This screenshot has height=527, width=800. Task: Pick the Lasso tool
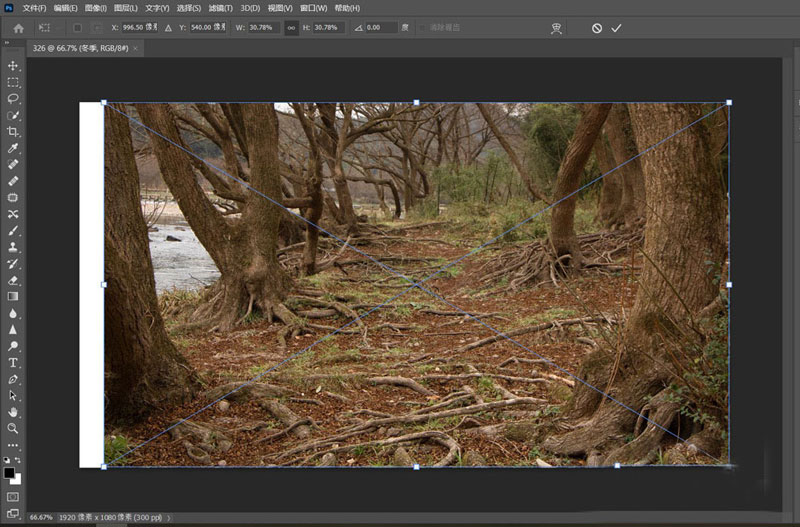(x=13, y=99)
